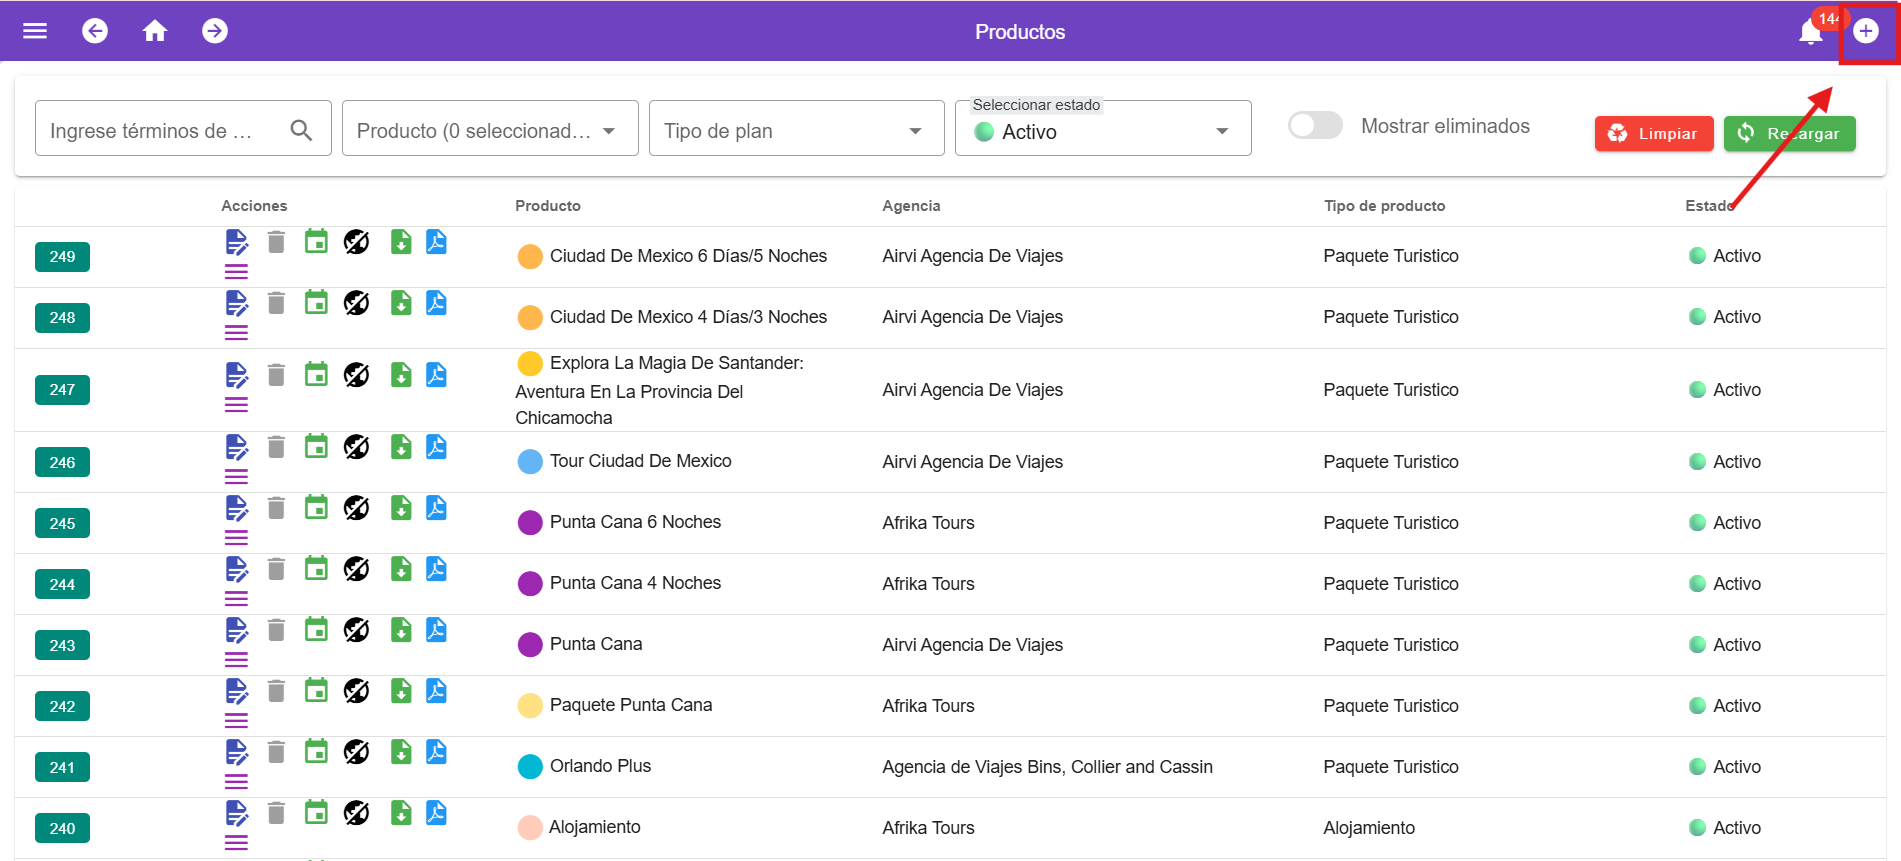
Task: Edit product 249 with the edit icon
Action: coord(236,242)
